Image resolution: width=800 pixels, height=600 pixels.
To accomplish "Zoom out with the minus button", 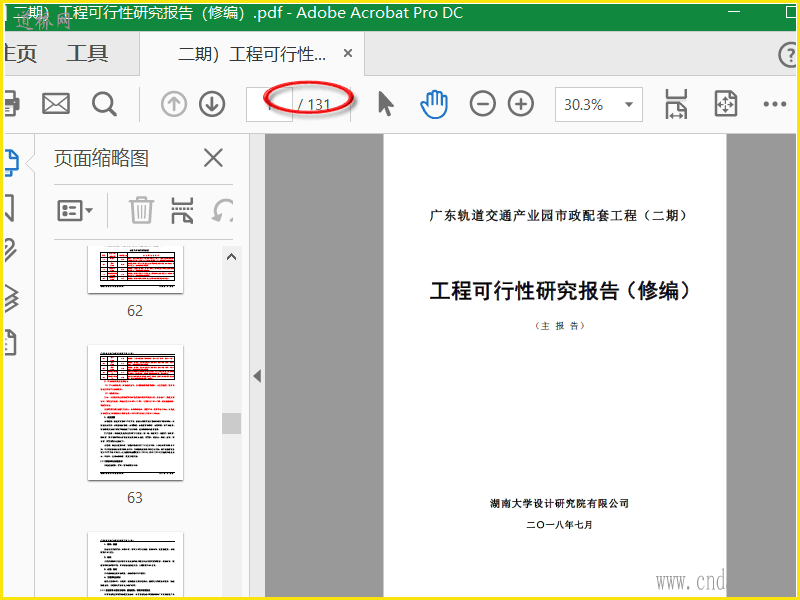I will click(482, 104).
